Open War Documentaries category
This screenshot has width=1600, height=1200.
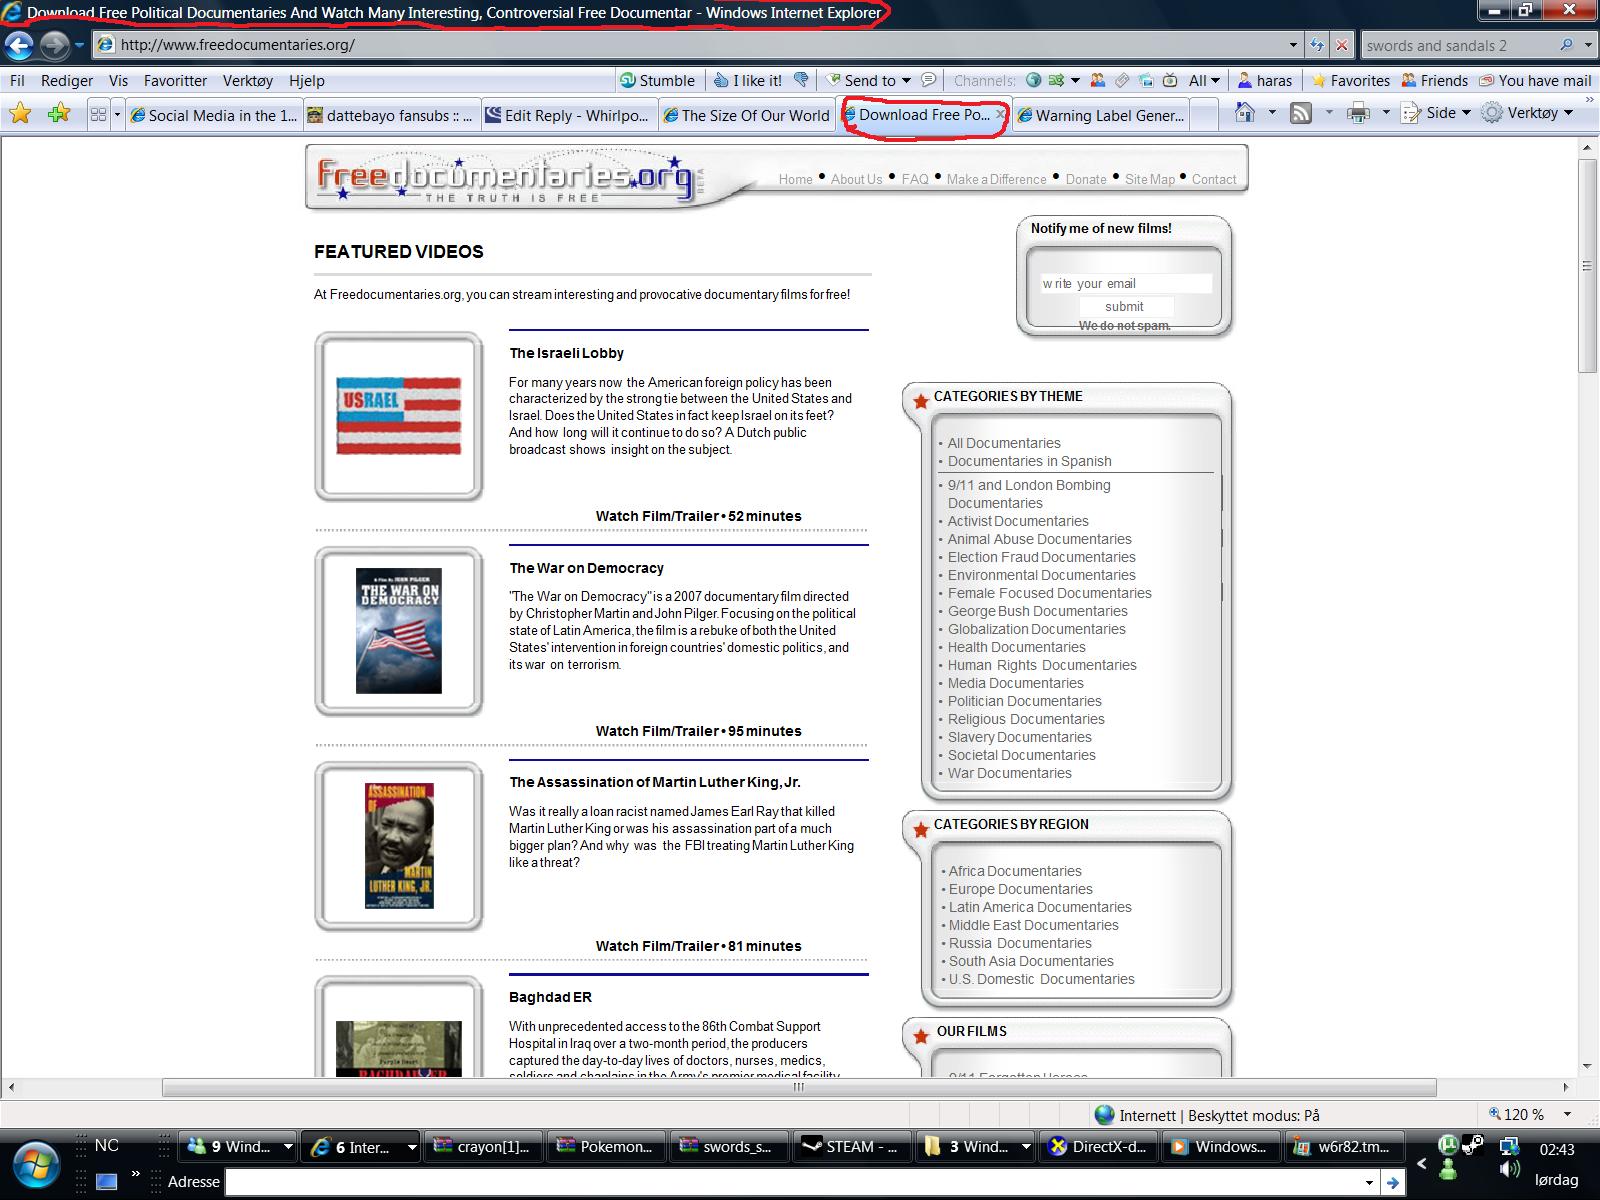click(x=1009, y=773)
